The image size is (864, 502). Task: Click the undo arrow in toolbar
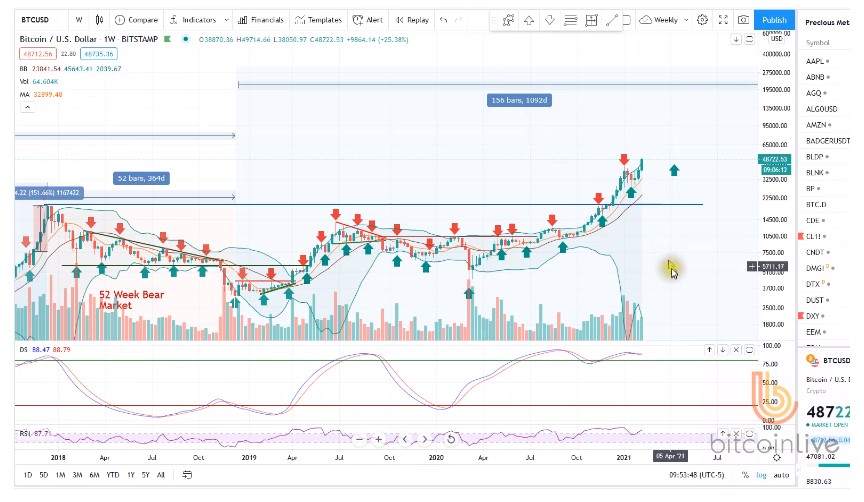[445, 20]
